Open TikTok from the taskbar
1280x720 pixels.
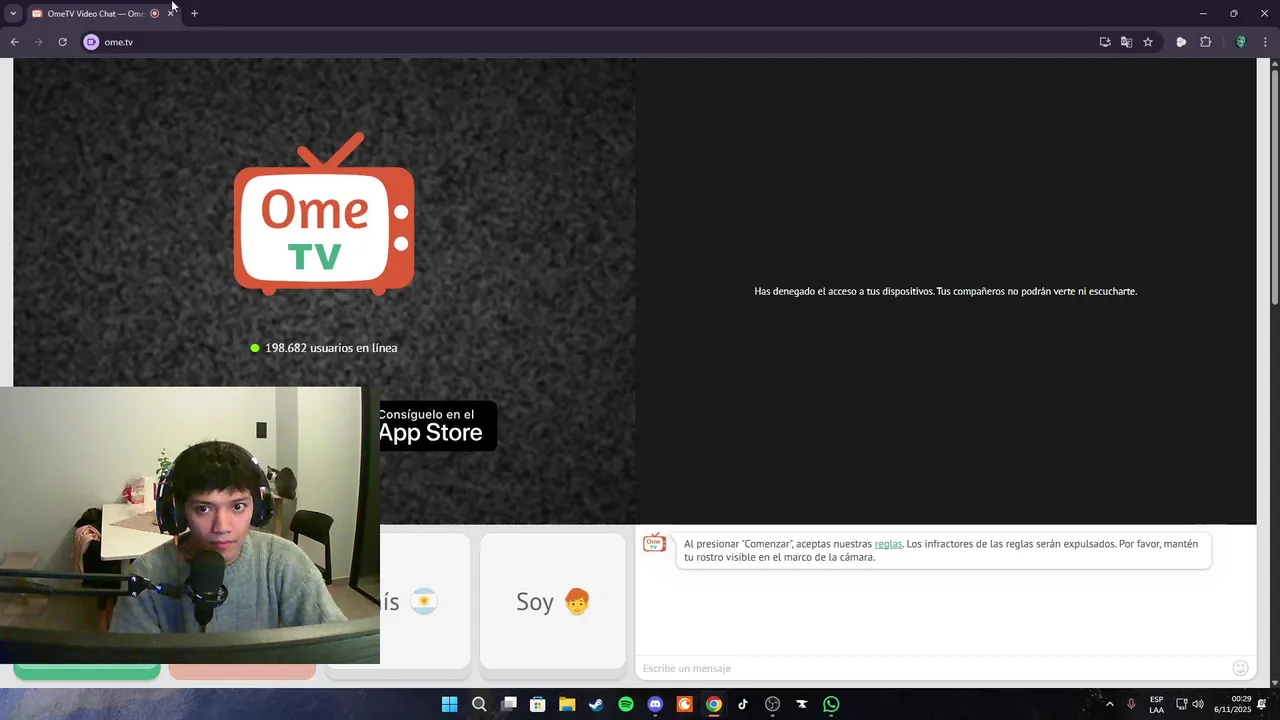pyautogui.click(x=743, y=704)
